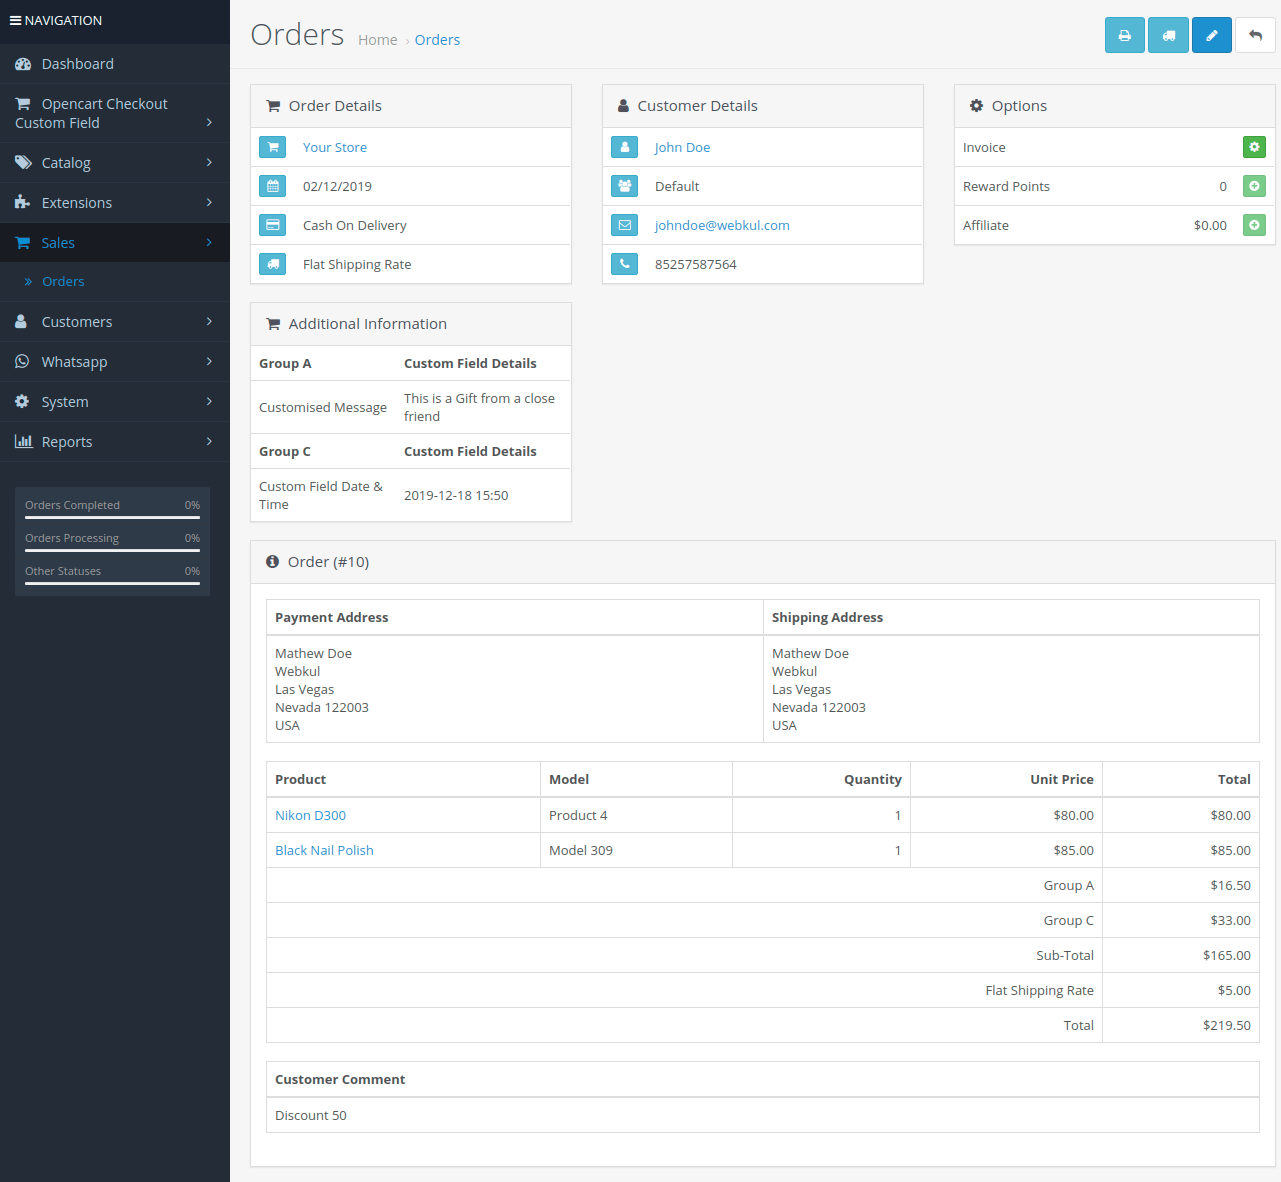The height and width of the screenshot is (1182, 1281).
Task: Collapse the navigation via the hamburger icon
Action: click(x=14, y=20)
